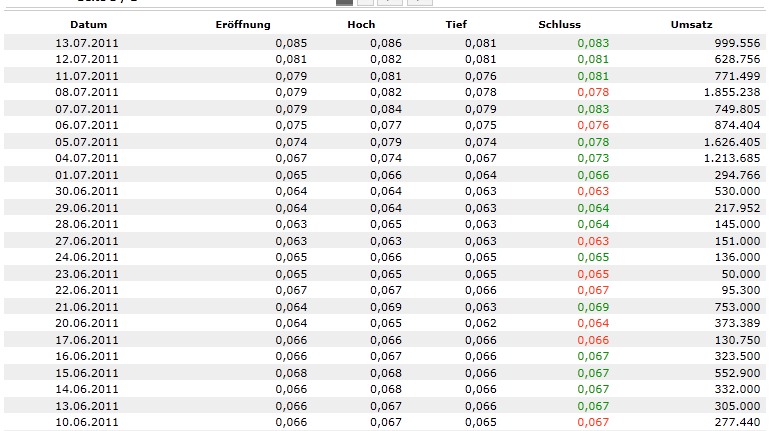
Task: Select the 30.06.2011 date entry
Action: [x=87, y=191]
